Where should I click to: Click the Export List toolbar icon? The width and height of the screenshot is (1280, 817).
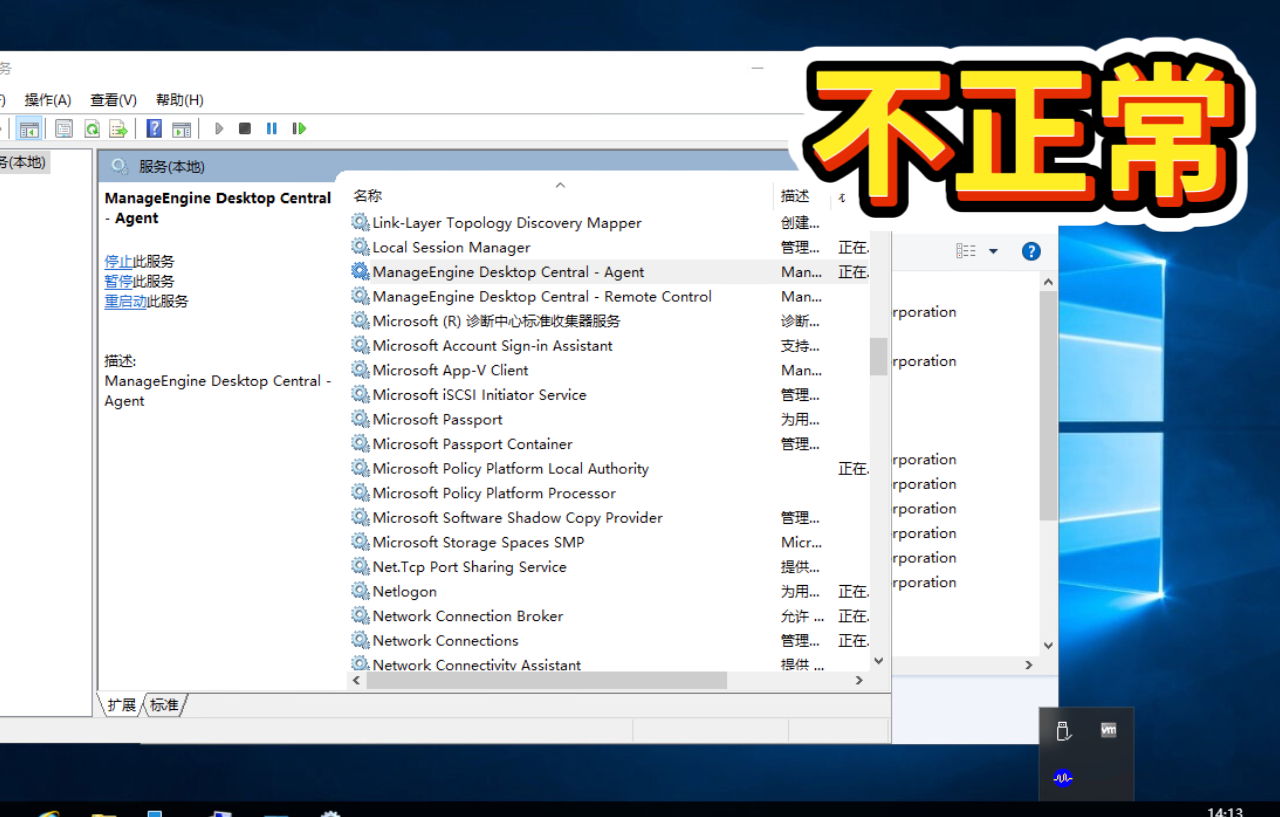(118, 129)
